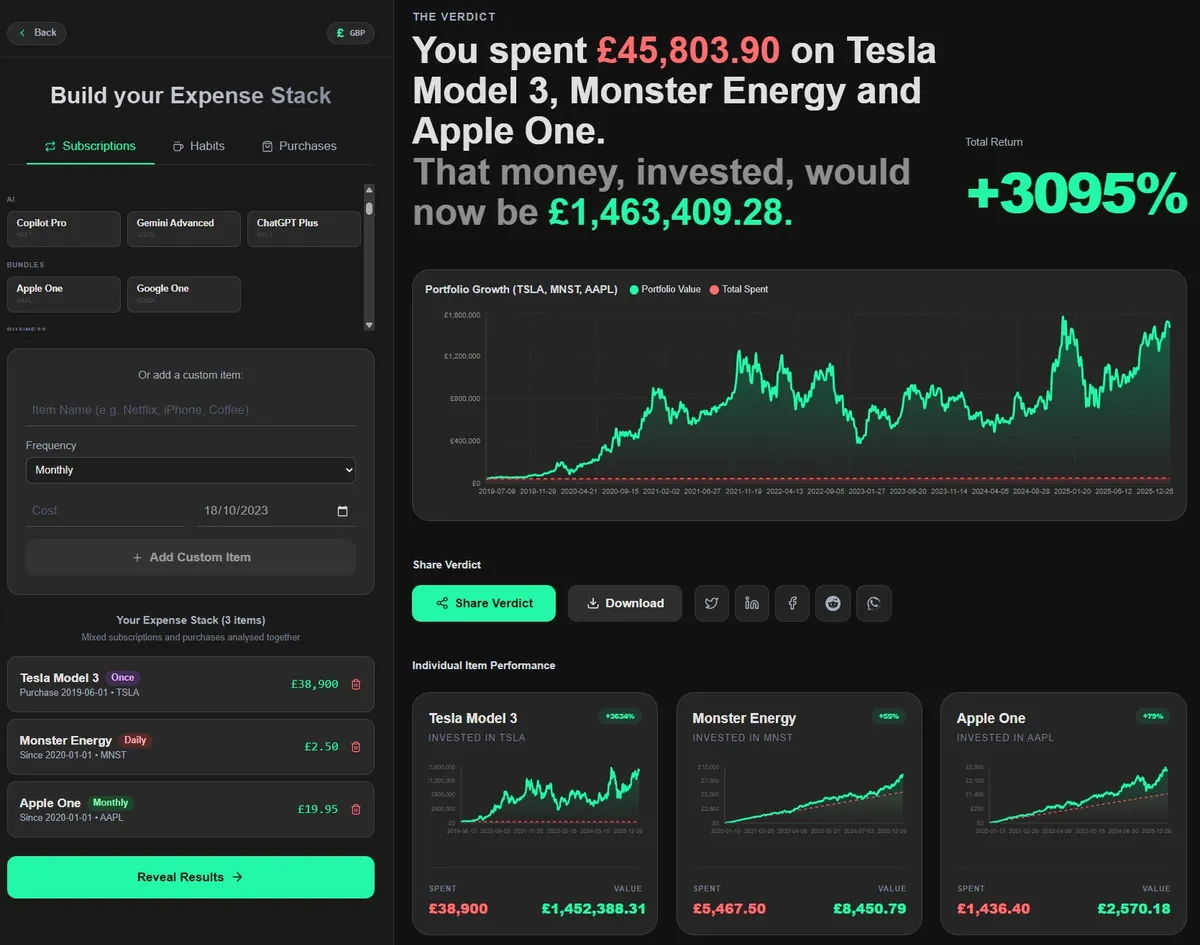1200x945 pixels.
Task: Share verdict on Twitter
Action: click(x=711, y=603)
